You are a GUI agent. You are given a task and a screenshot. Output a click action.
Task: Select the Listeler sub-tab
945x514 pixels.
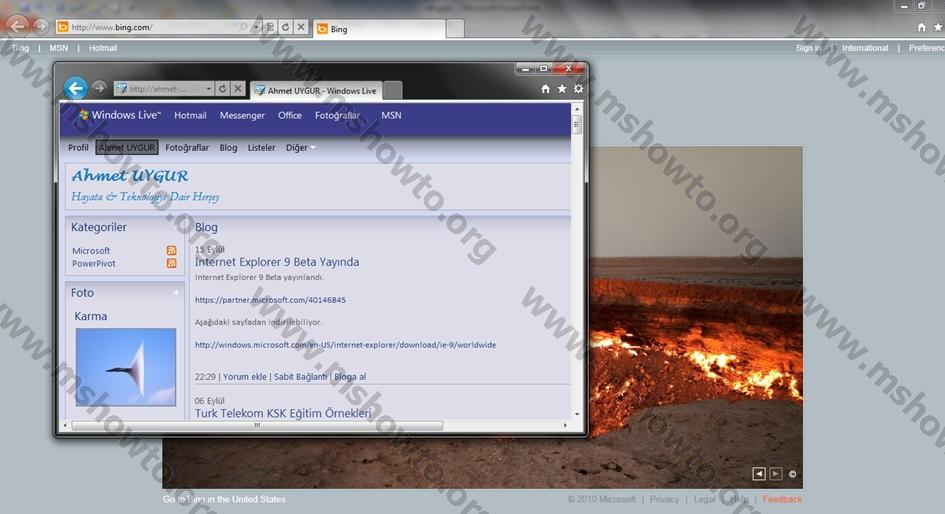261,148
